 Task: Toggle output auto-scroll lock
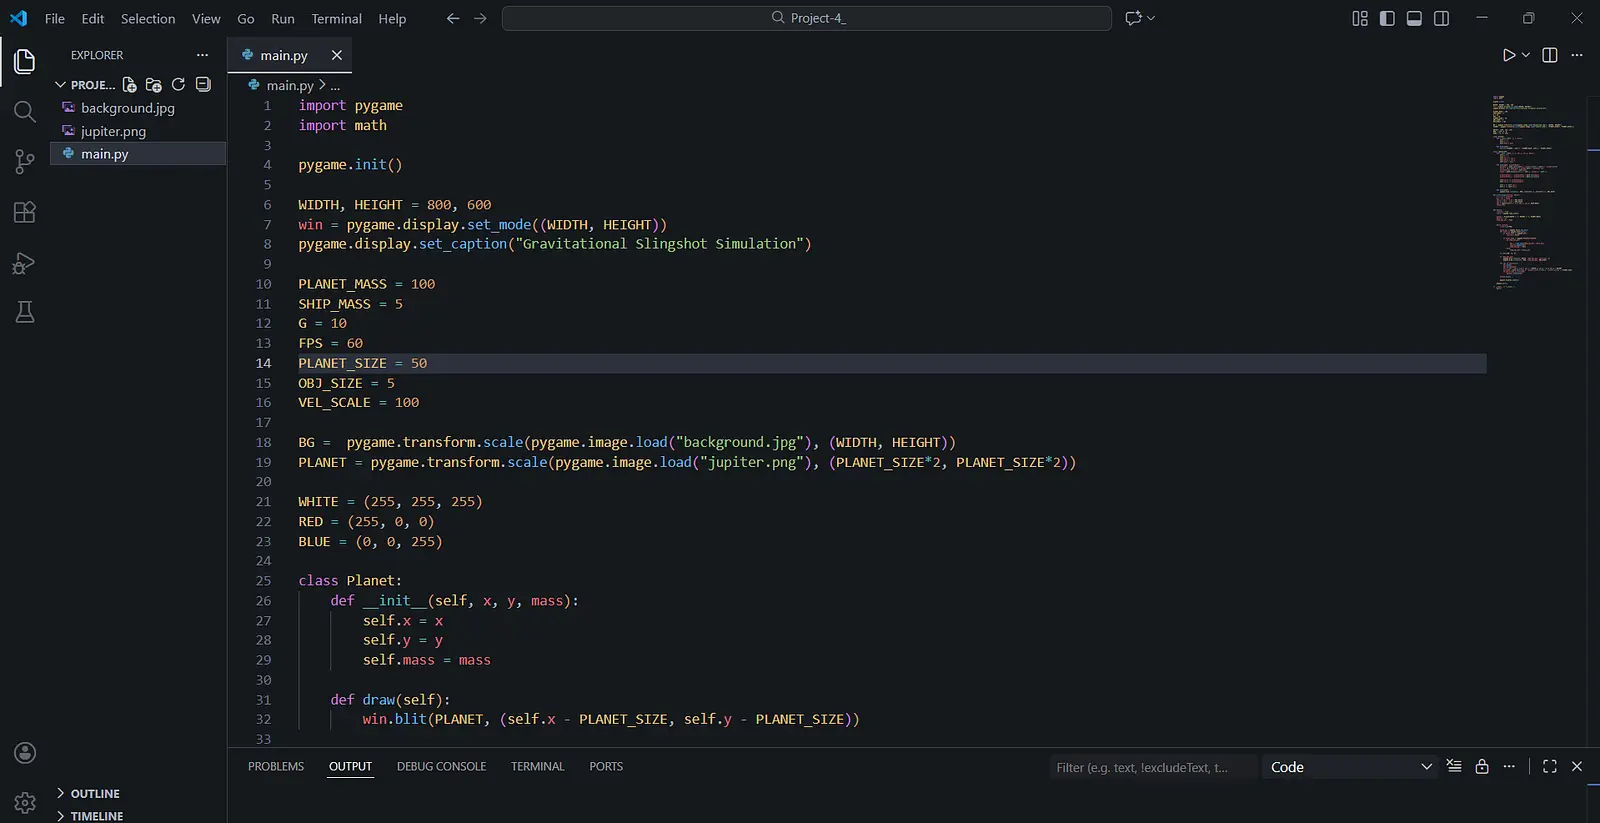pos(1482,767)
